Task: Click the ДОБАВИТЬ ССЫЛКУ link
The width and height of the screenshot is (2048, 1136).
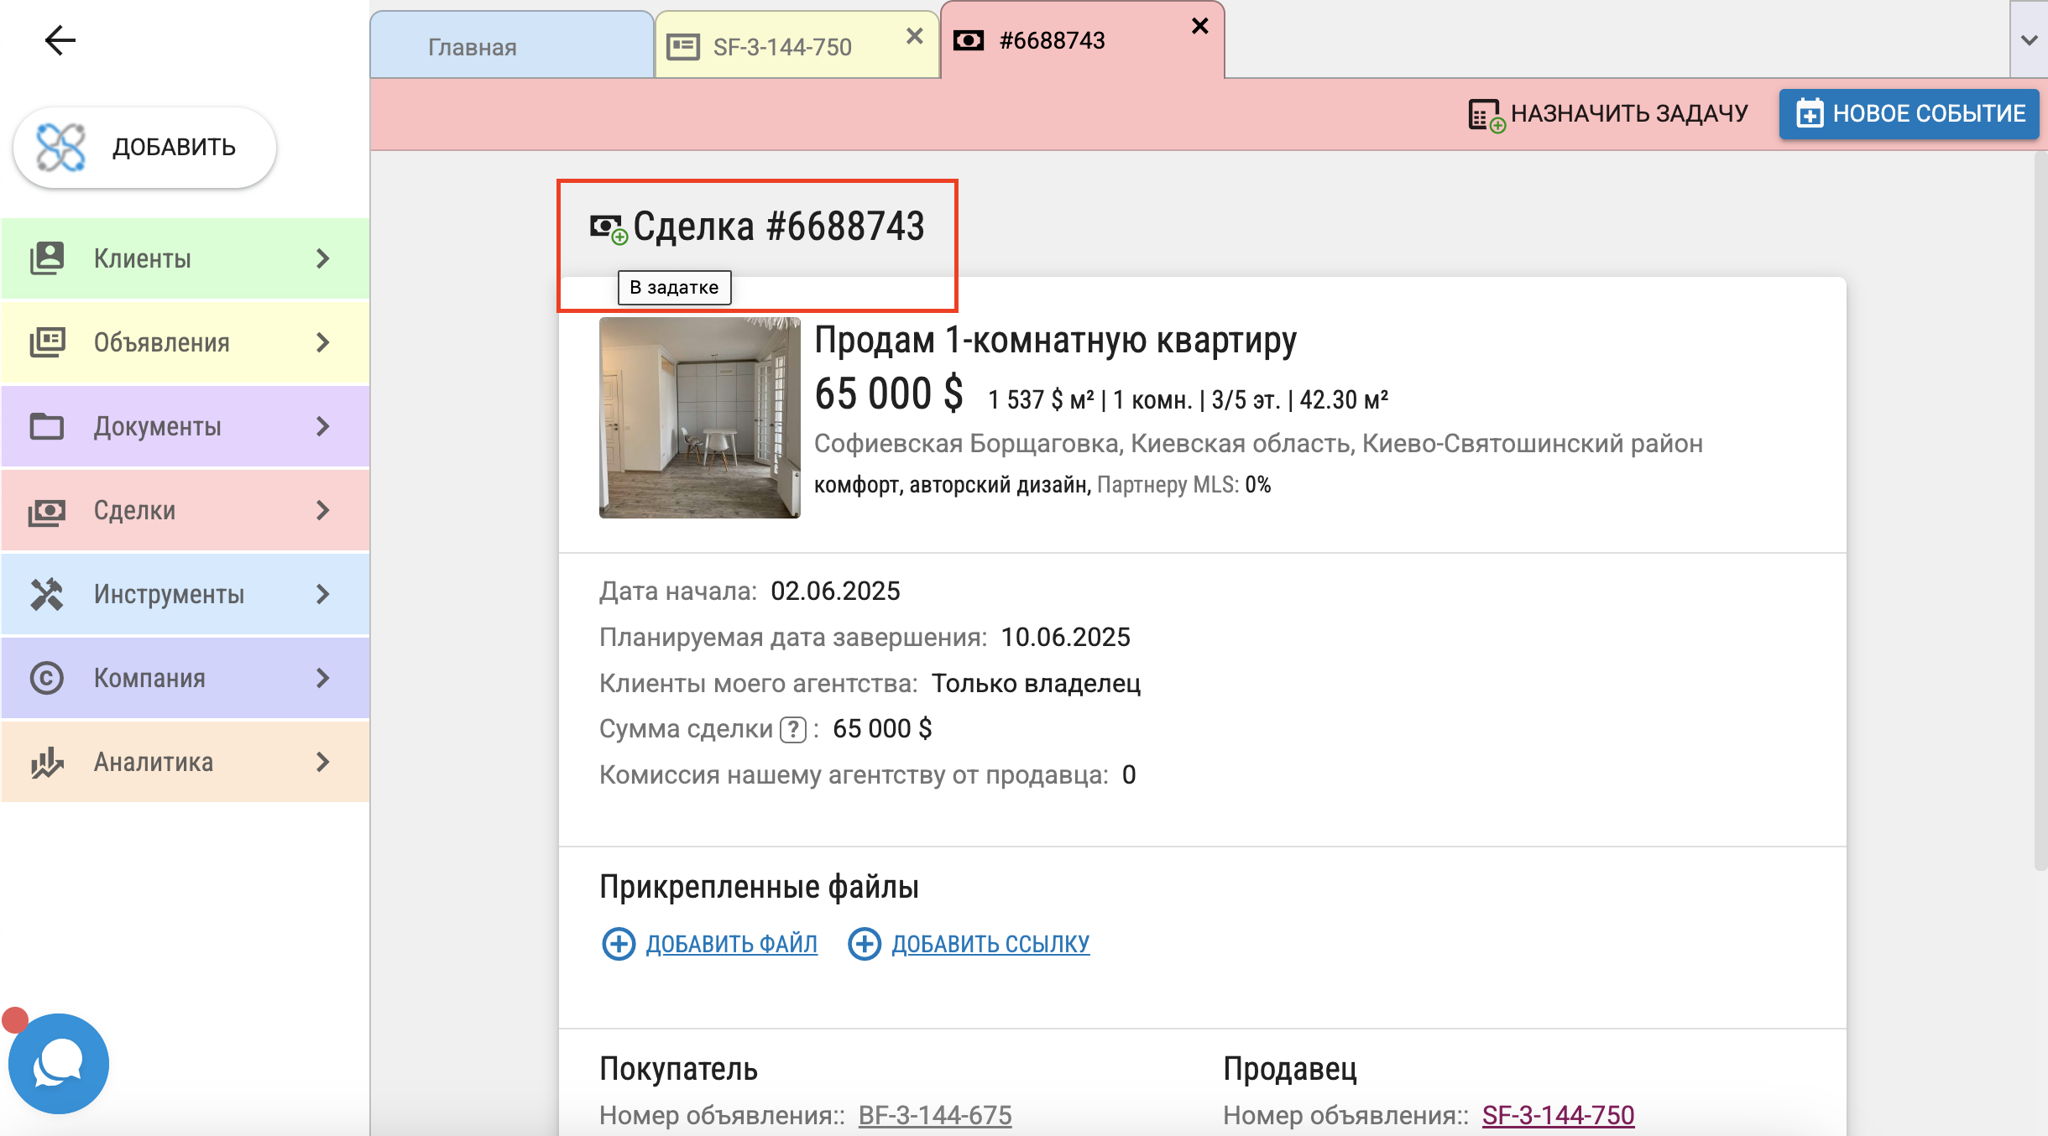Action: point(990,944)
